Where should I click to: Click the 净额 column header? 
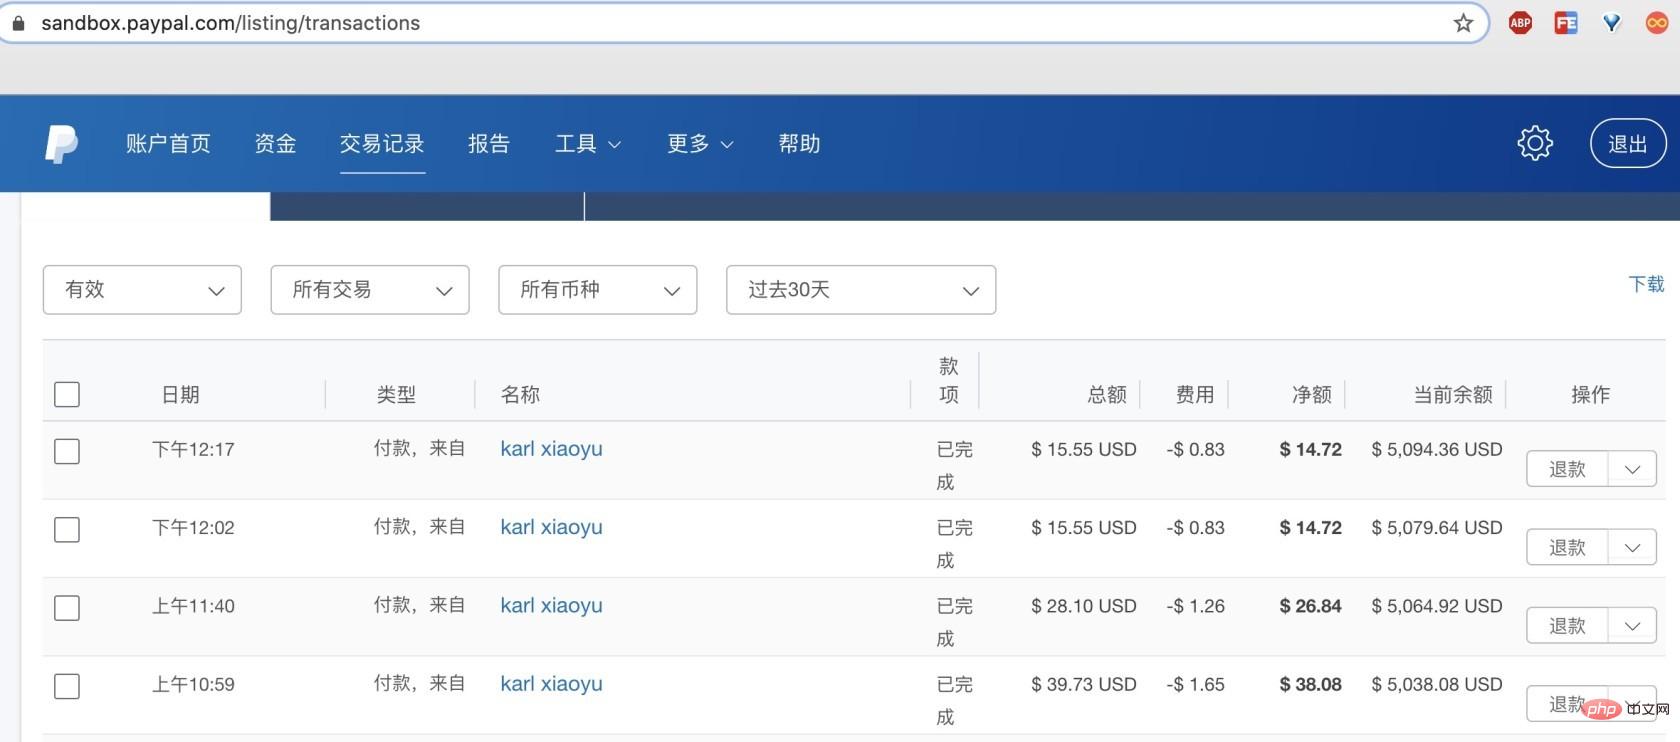pyautogui.click(x=1312, y=395)
